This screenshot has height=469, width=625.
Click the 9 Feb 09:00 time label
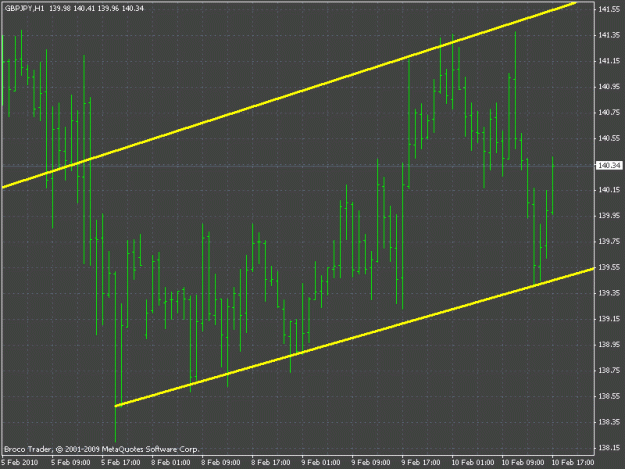click(x=371, y=462)
